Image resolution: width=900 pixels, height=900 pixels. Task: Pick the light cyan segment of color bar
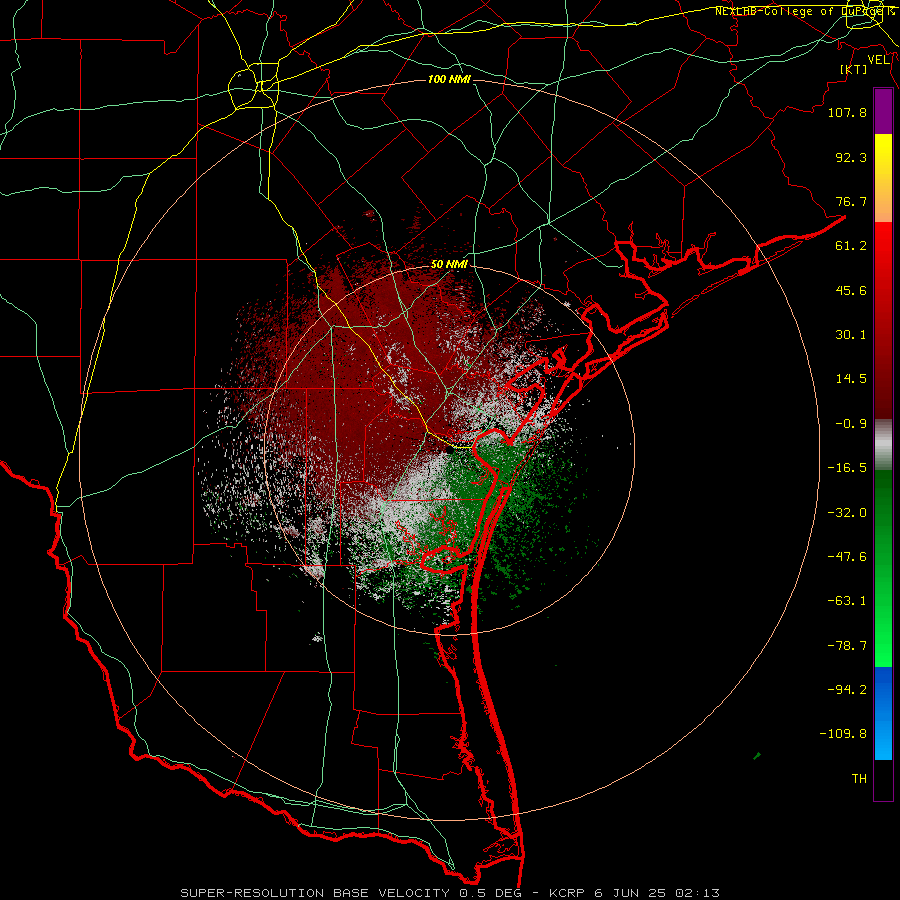point(883,740)
